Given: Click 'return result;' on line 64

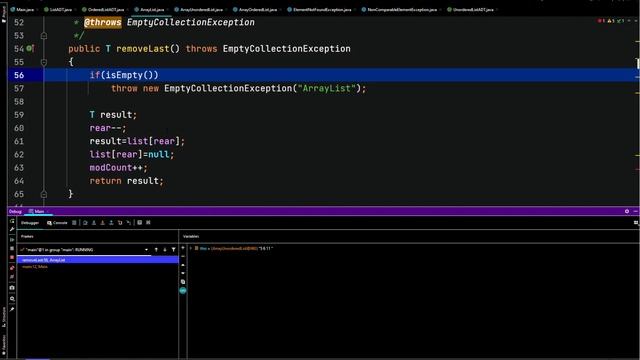Looking at the screenshot, I should pyautogui.click(x=127, y=181).
